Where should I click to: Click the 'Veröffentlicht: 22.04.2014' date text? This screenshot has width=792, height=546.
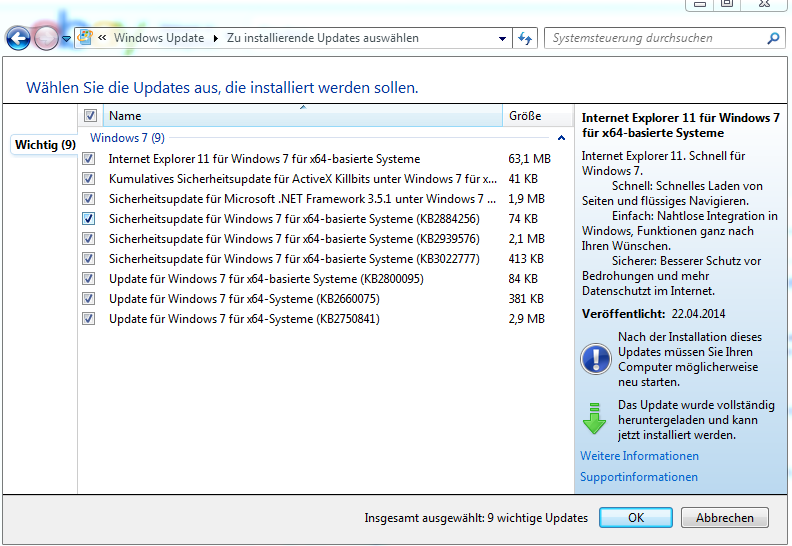654,314
